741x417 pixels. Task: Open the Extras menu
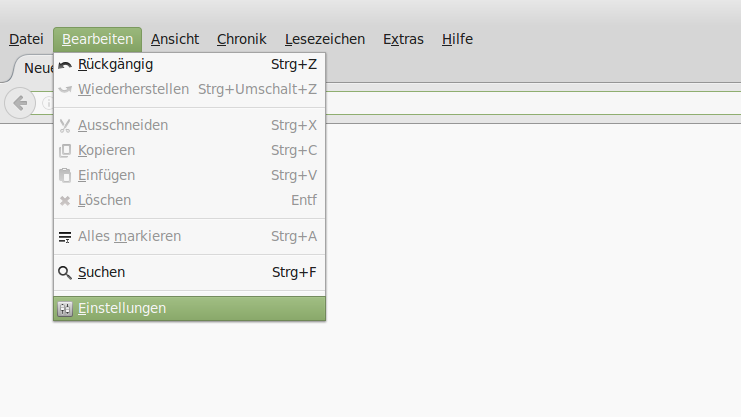(x=403, y=39)
